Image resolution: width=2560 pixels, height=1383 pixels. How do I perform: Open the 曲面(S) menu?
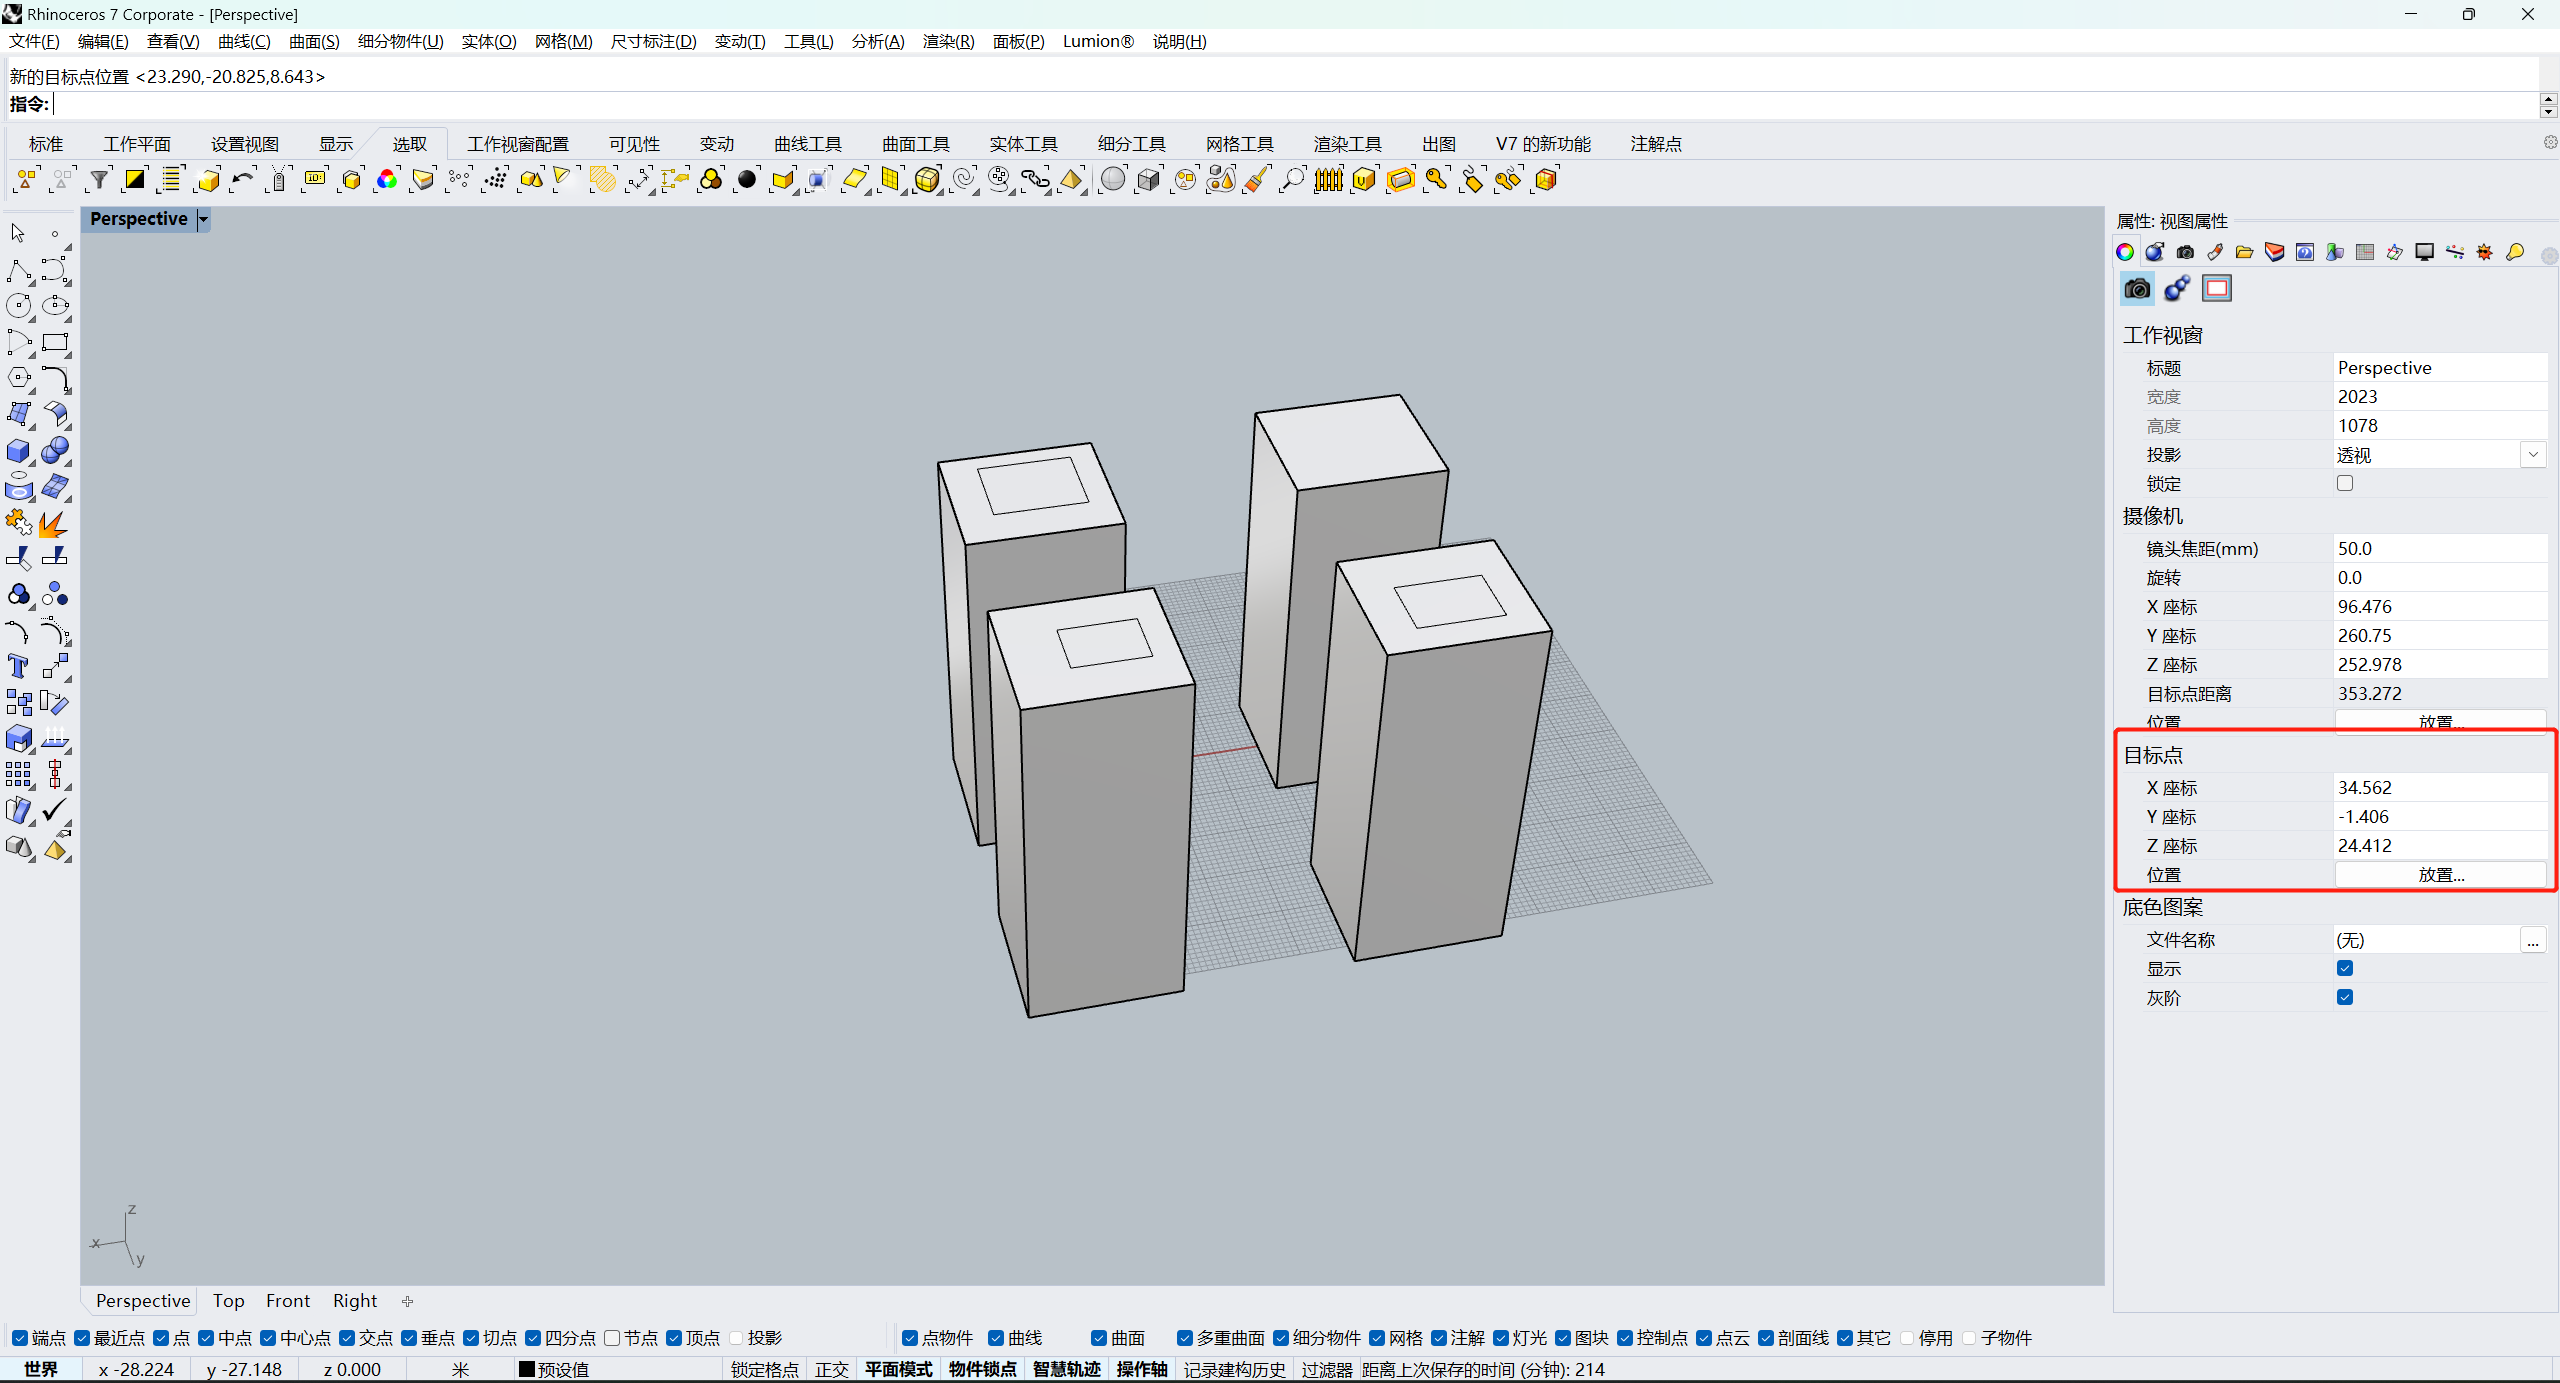point(314,41)
